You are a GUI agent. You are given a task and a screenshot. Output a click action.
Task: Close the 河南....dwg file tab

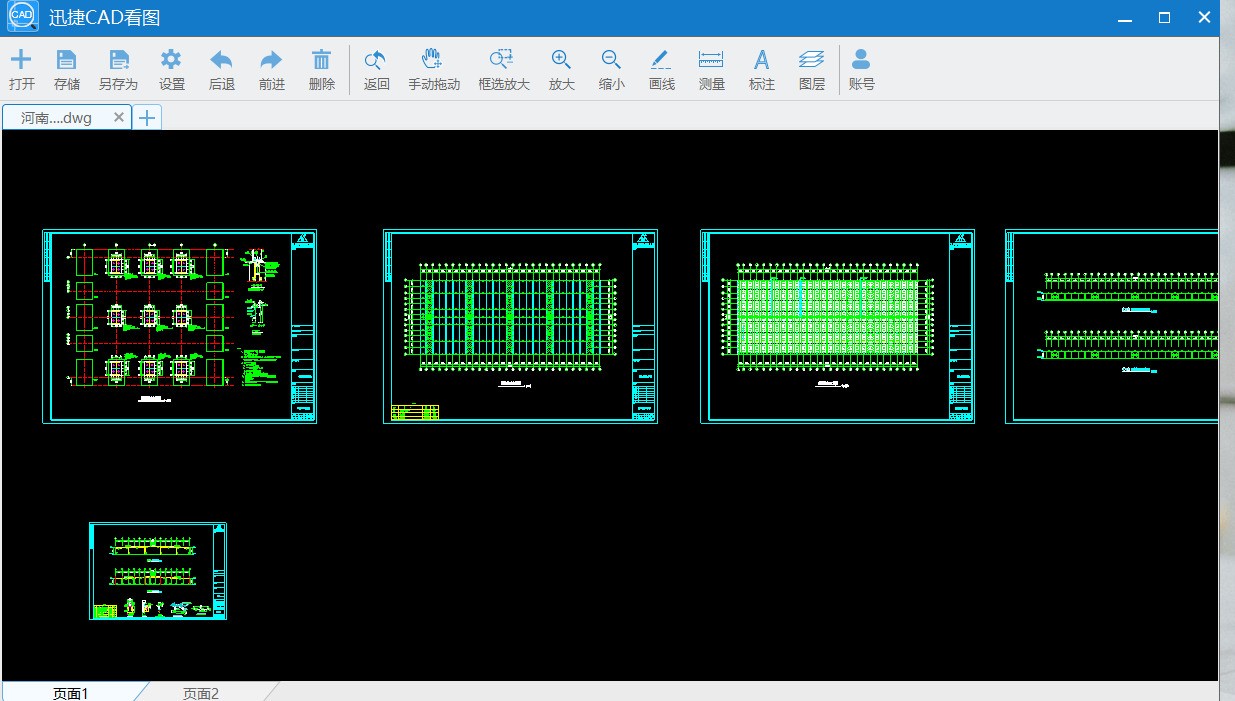[x=119, y=118]
